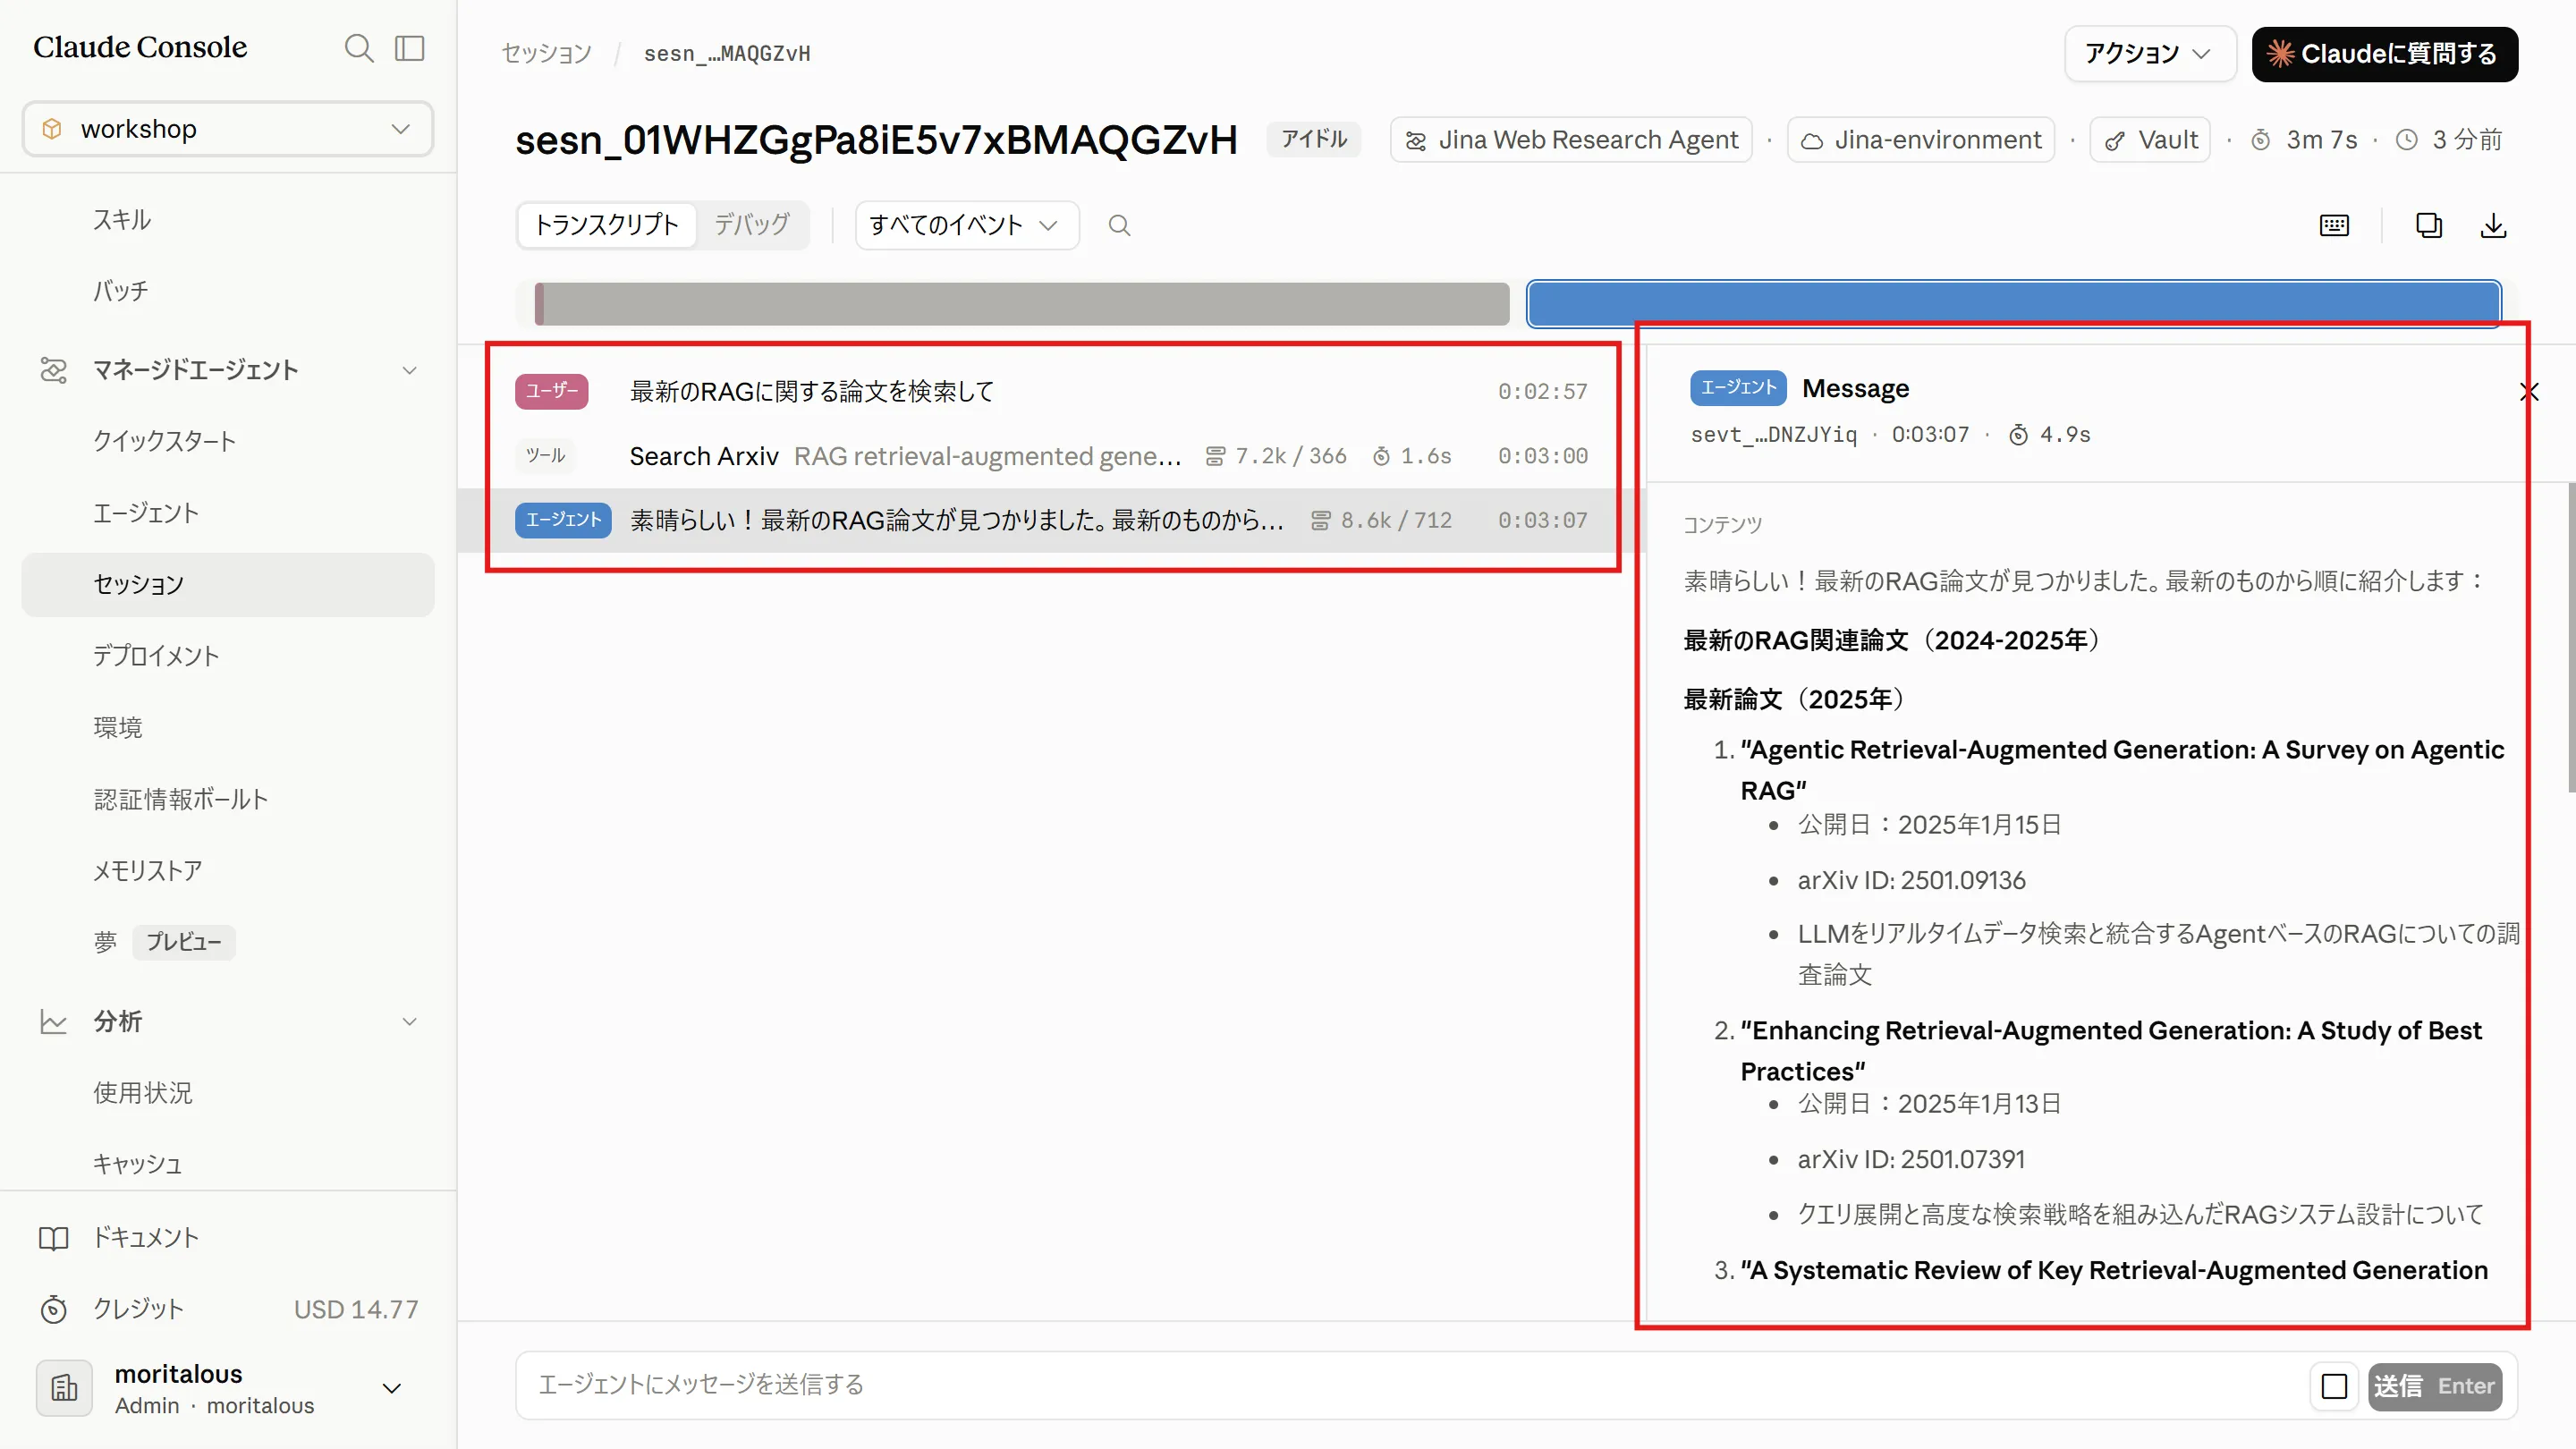Collapse the sidebar panel icon

click(x=410, y=48)
